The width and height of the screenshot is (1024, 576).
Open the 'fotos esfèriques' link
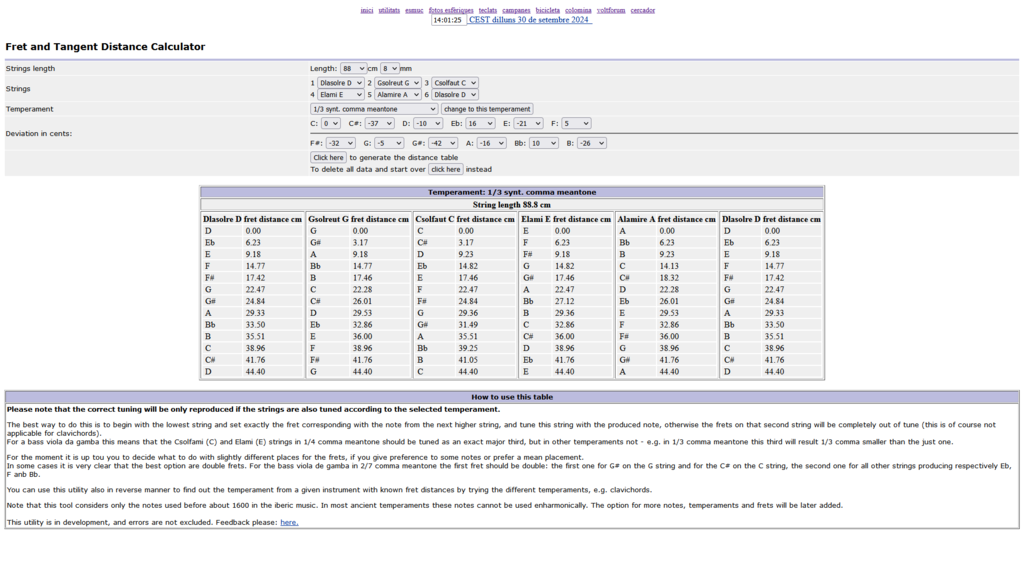click(451, 10)
